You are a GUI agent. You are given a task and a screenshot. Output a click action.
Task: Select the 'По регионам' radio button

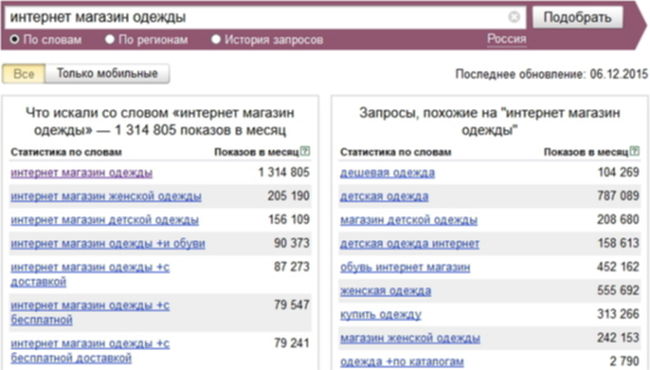coord(109,39)
